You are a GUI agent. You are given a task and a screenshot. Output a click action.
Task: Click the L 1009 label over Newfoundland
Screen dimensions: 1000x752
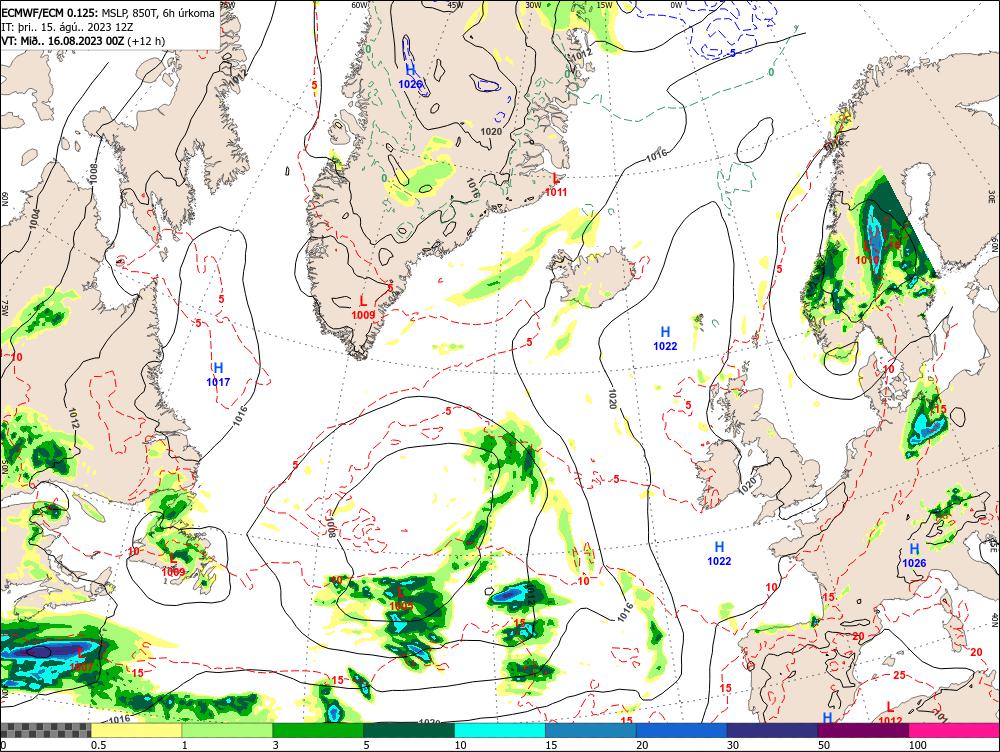(x=173, y=564)
